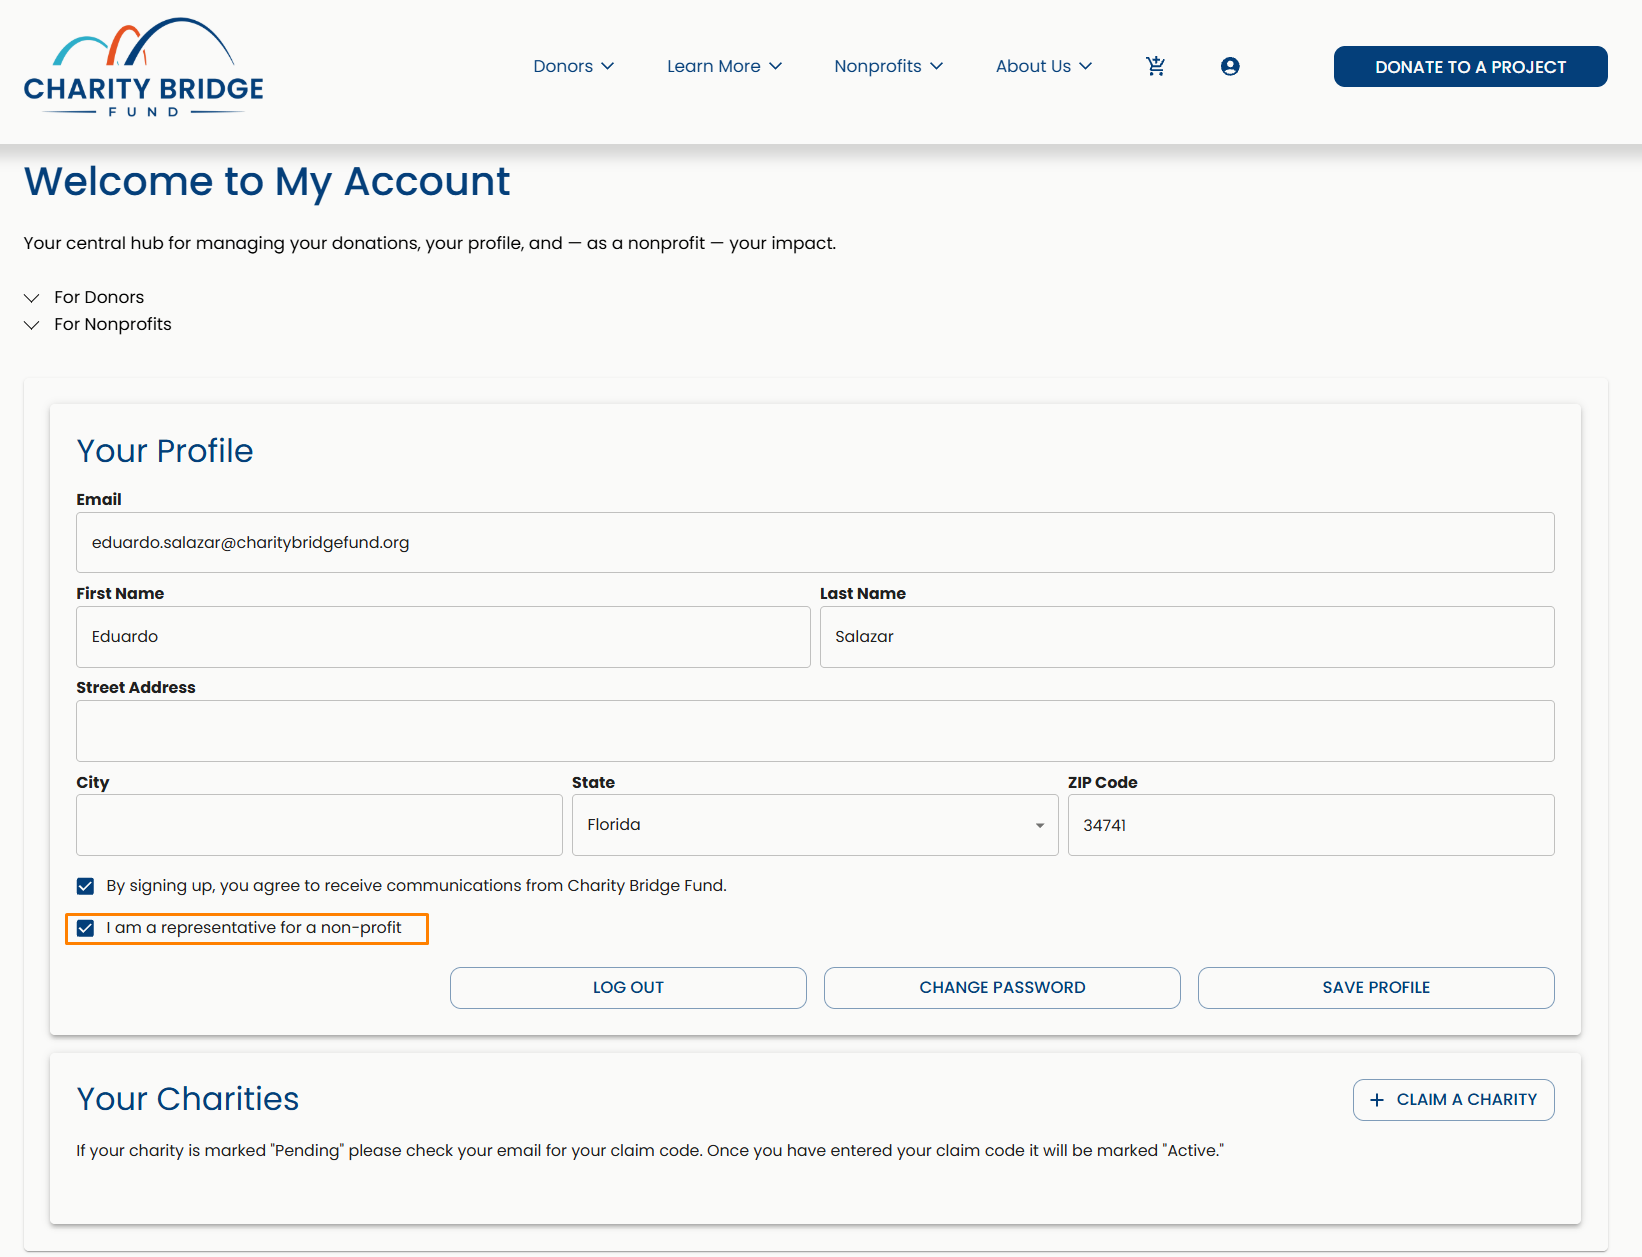Click the ZIP Code field showing 34741
This screenshot has width=1642, height=1257.
1311,825
